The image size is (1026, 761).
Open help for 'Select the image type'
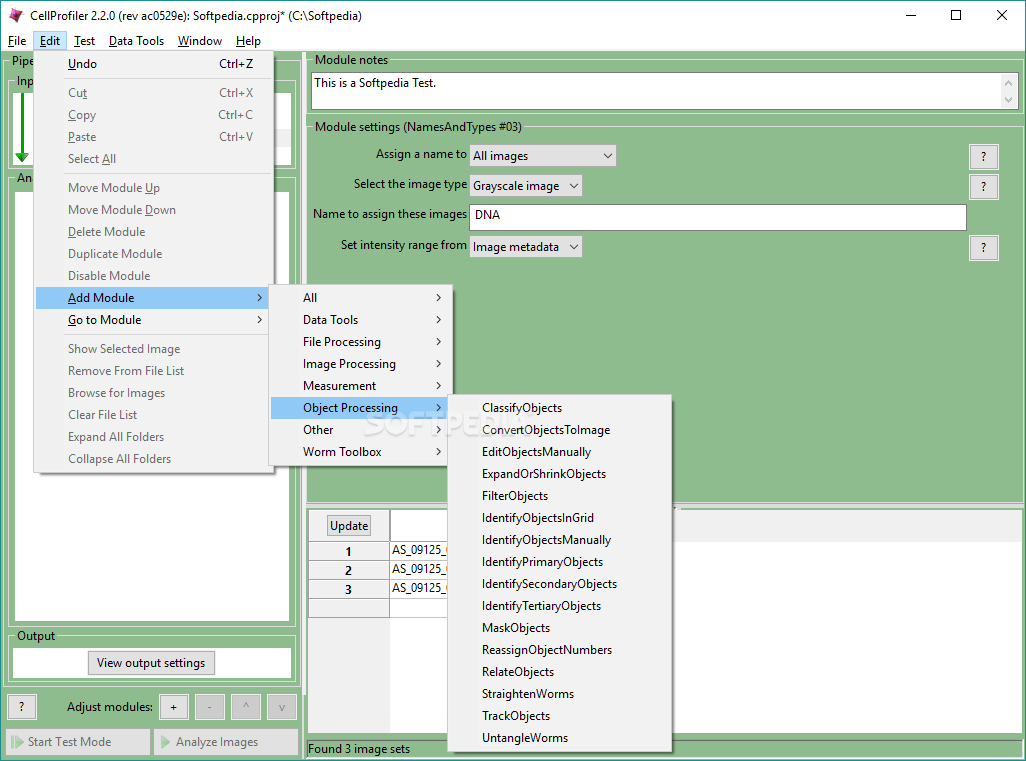[x=983, y=187]
